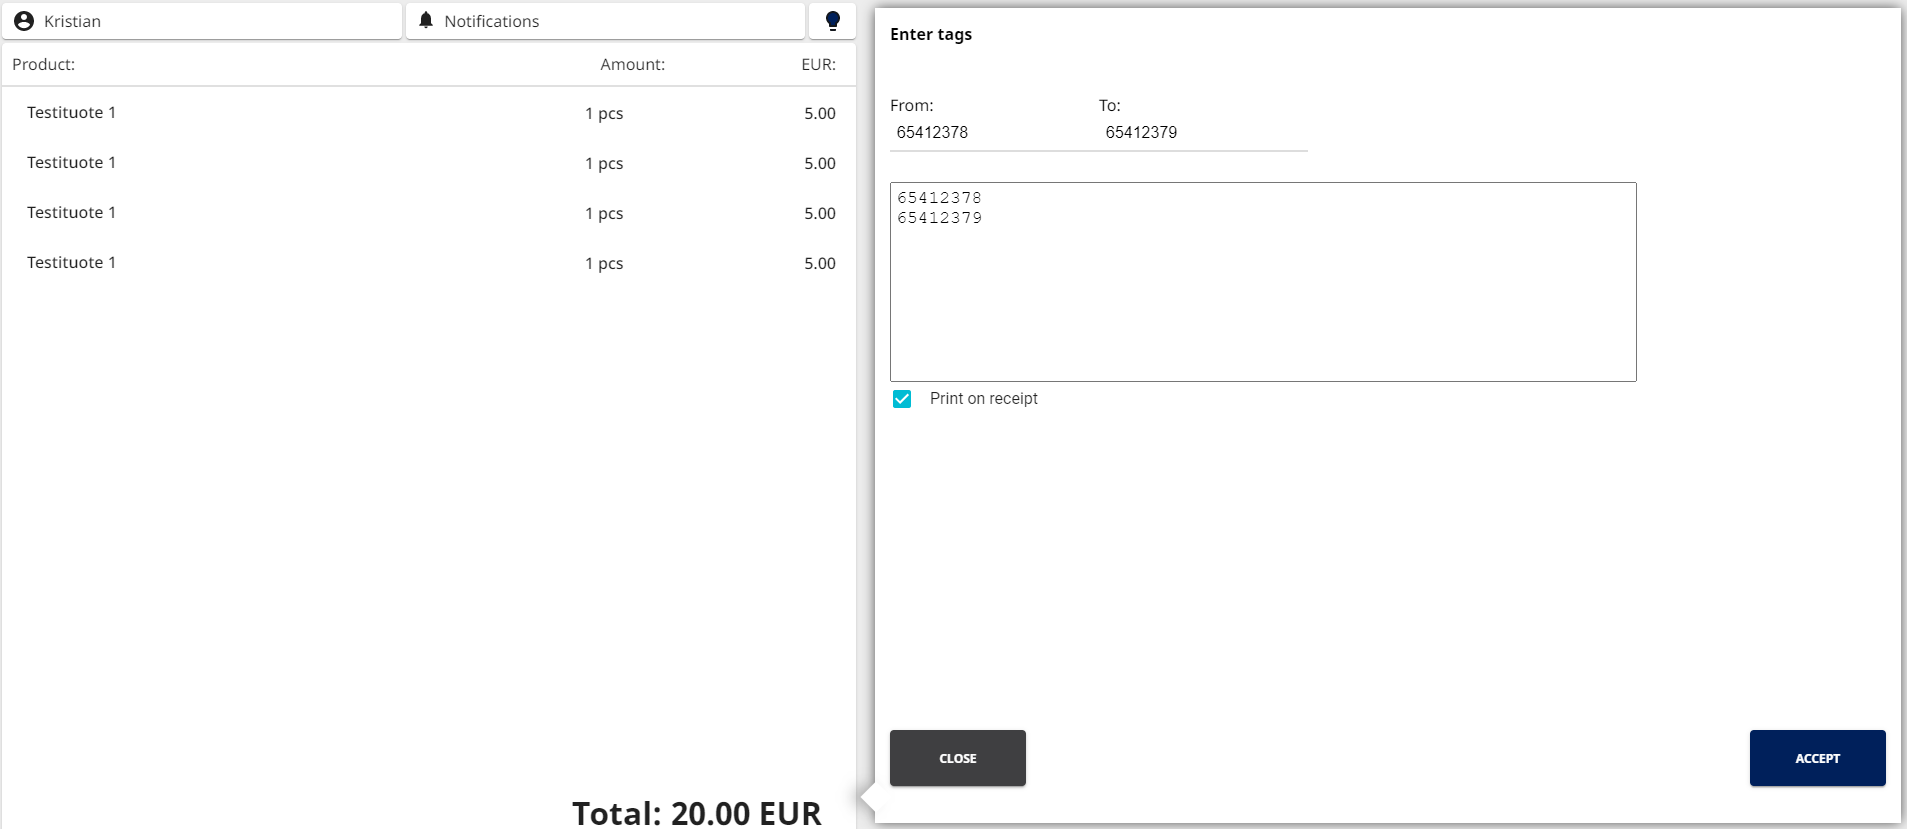This screenshot has width=1907, height=829.
Task: Open the Kristian user name label
Action: (x=72, y=21)
